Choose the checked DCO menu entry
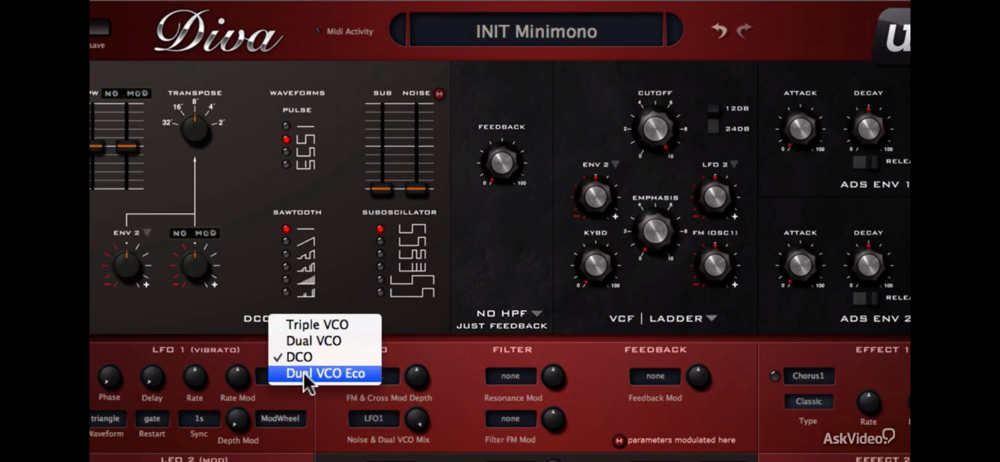This screenshot has height=462, width=1000. click(325, 357)
